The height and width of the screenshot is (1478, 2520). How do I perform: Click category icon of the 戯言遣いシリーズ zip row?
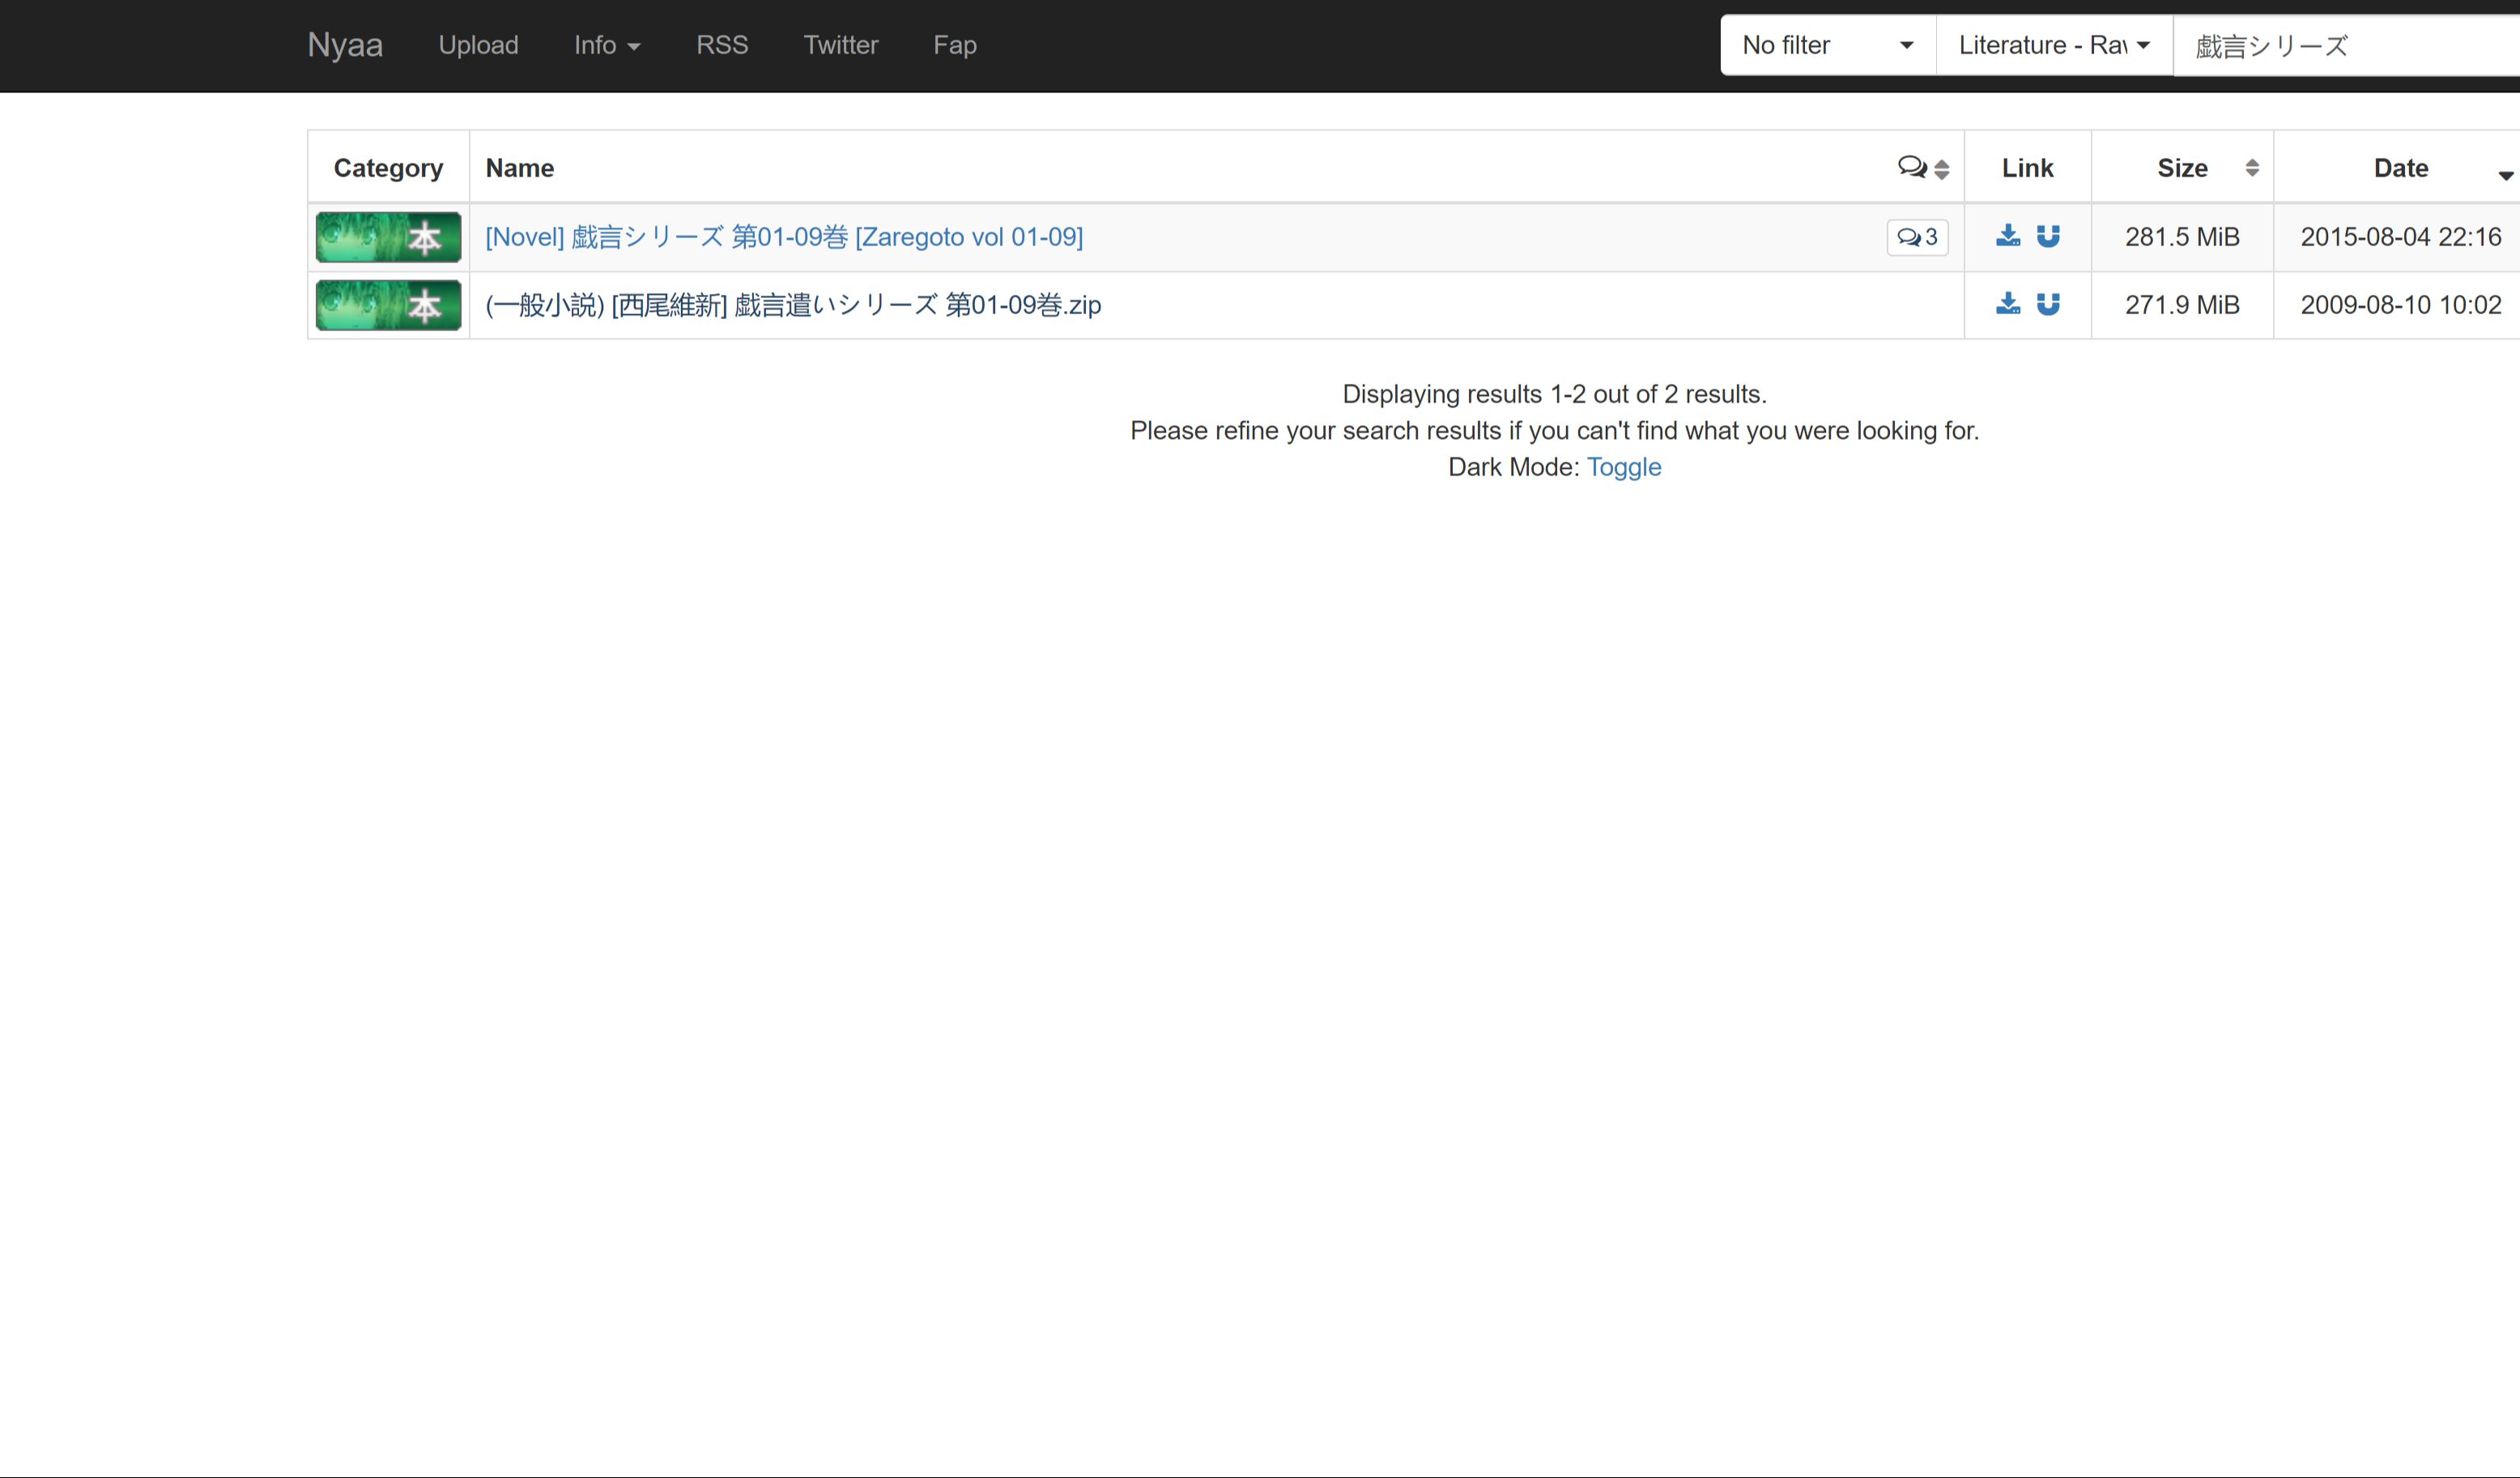[388, 305]
